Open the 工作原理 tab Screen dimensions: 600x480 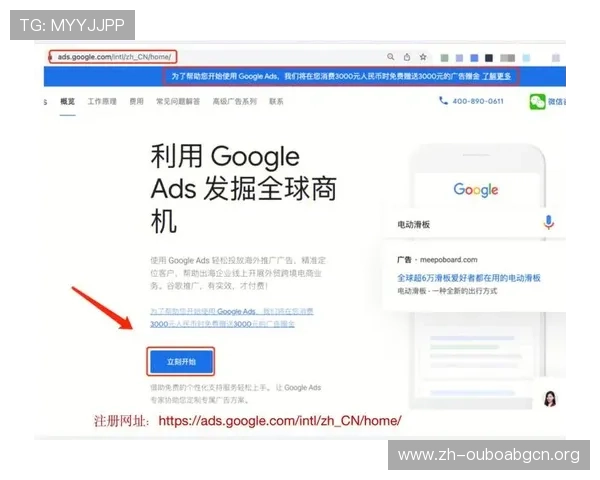(102, 101)
